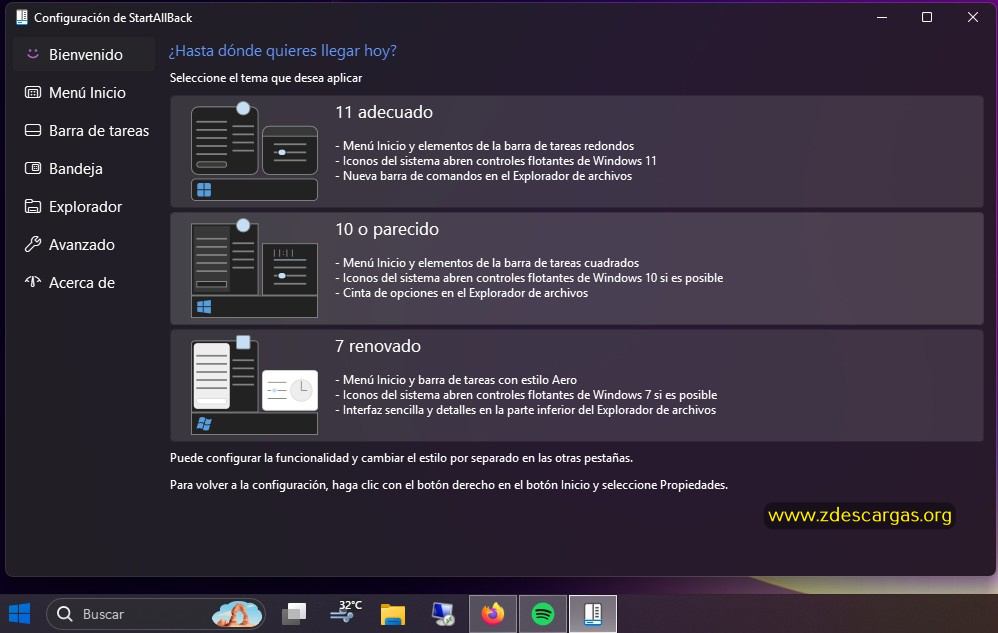998x633 pixels.
Task: Click the Windows 10 theme preview thumbnail
Action: tap(254, 268)
